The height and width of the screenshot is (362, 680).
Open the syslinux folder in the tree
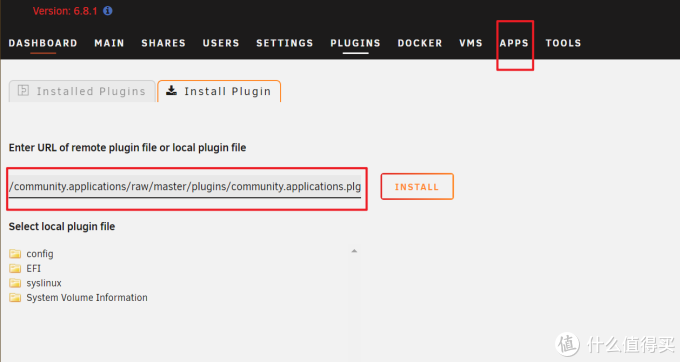click(44, 283)
